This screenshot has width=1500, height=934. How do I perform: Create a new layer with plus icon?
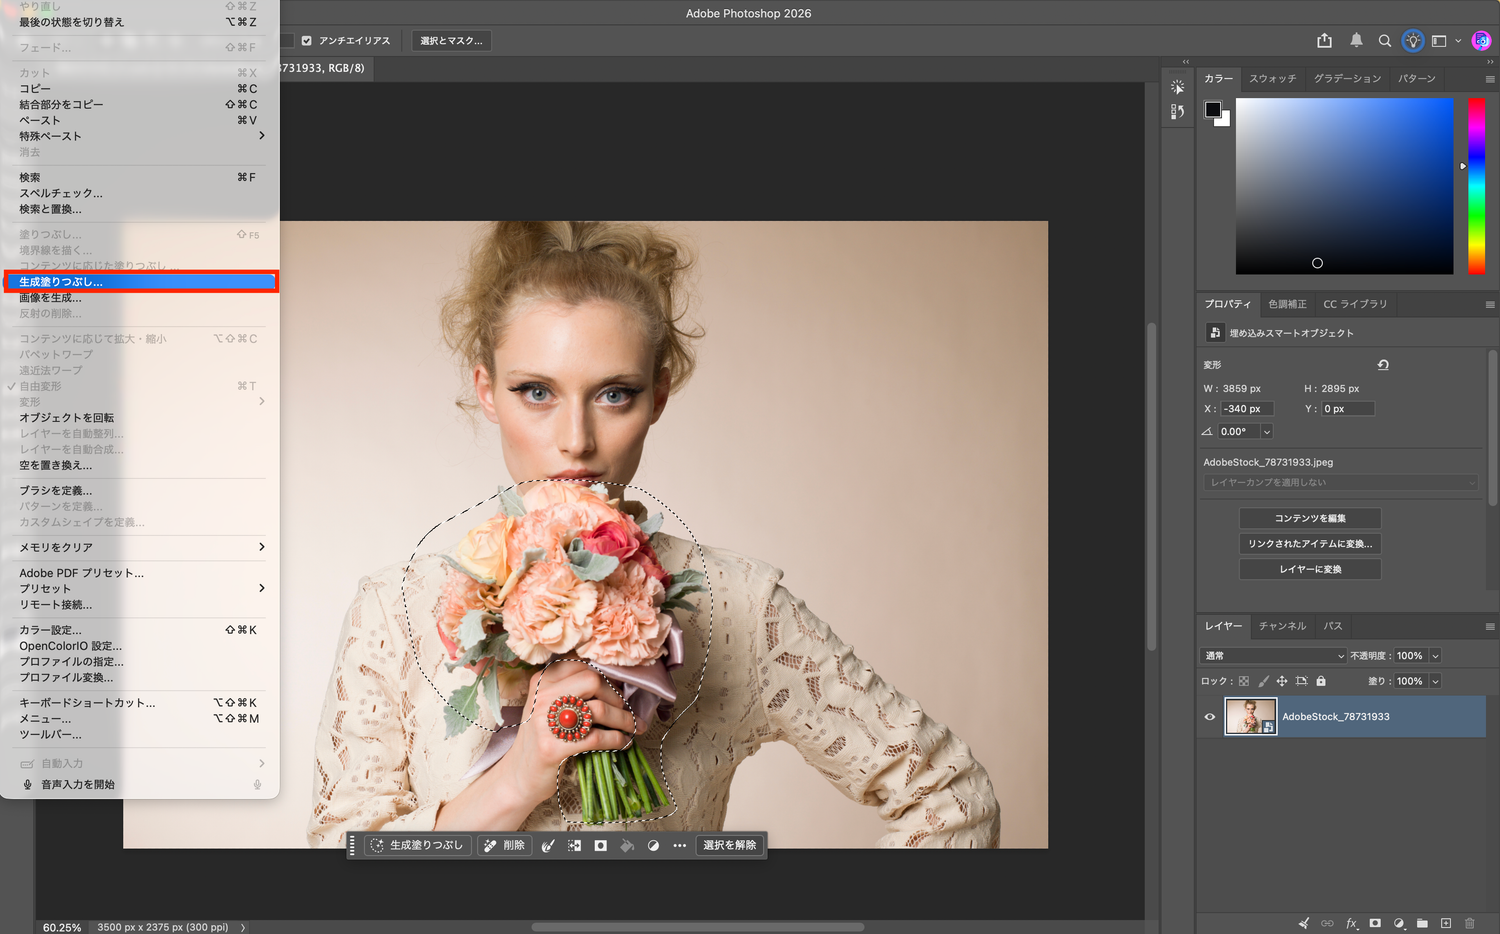pyautogui.click(x=1446, y=923)
